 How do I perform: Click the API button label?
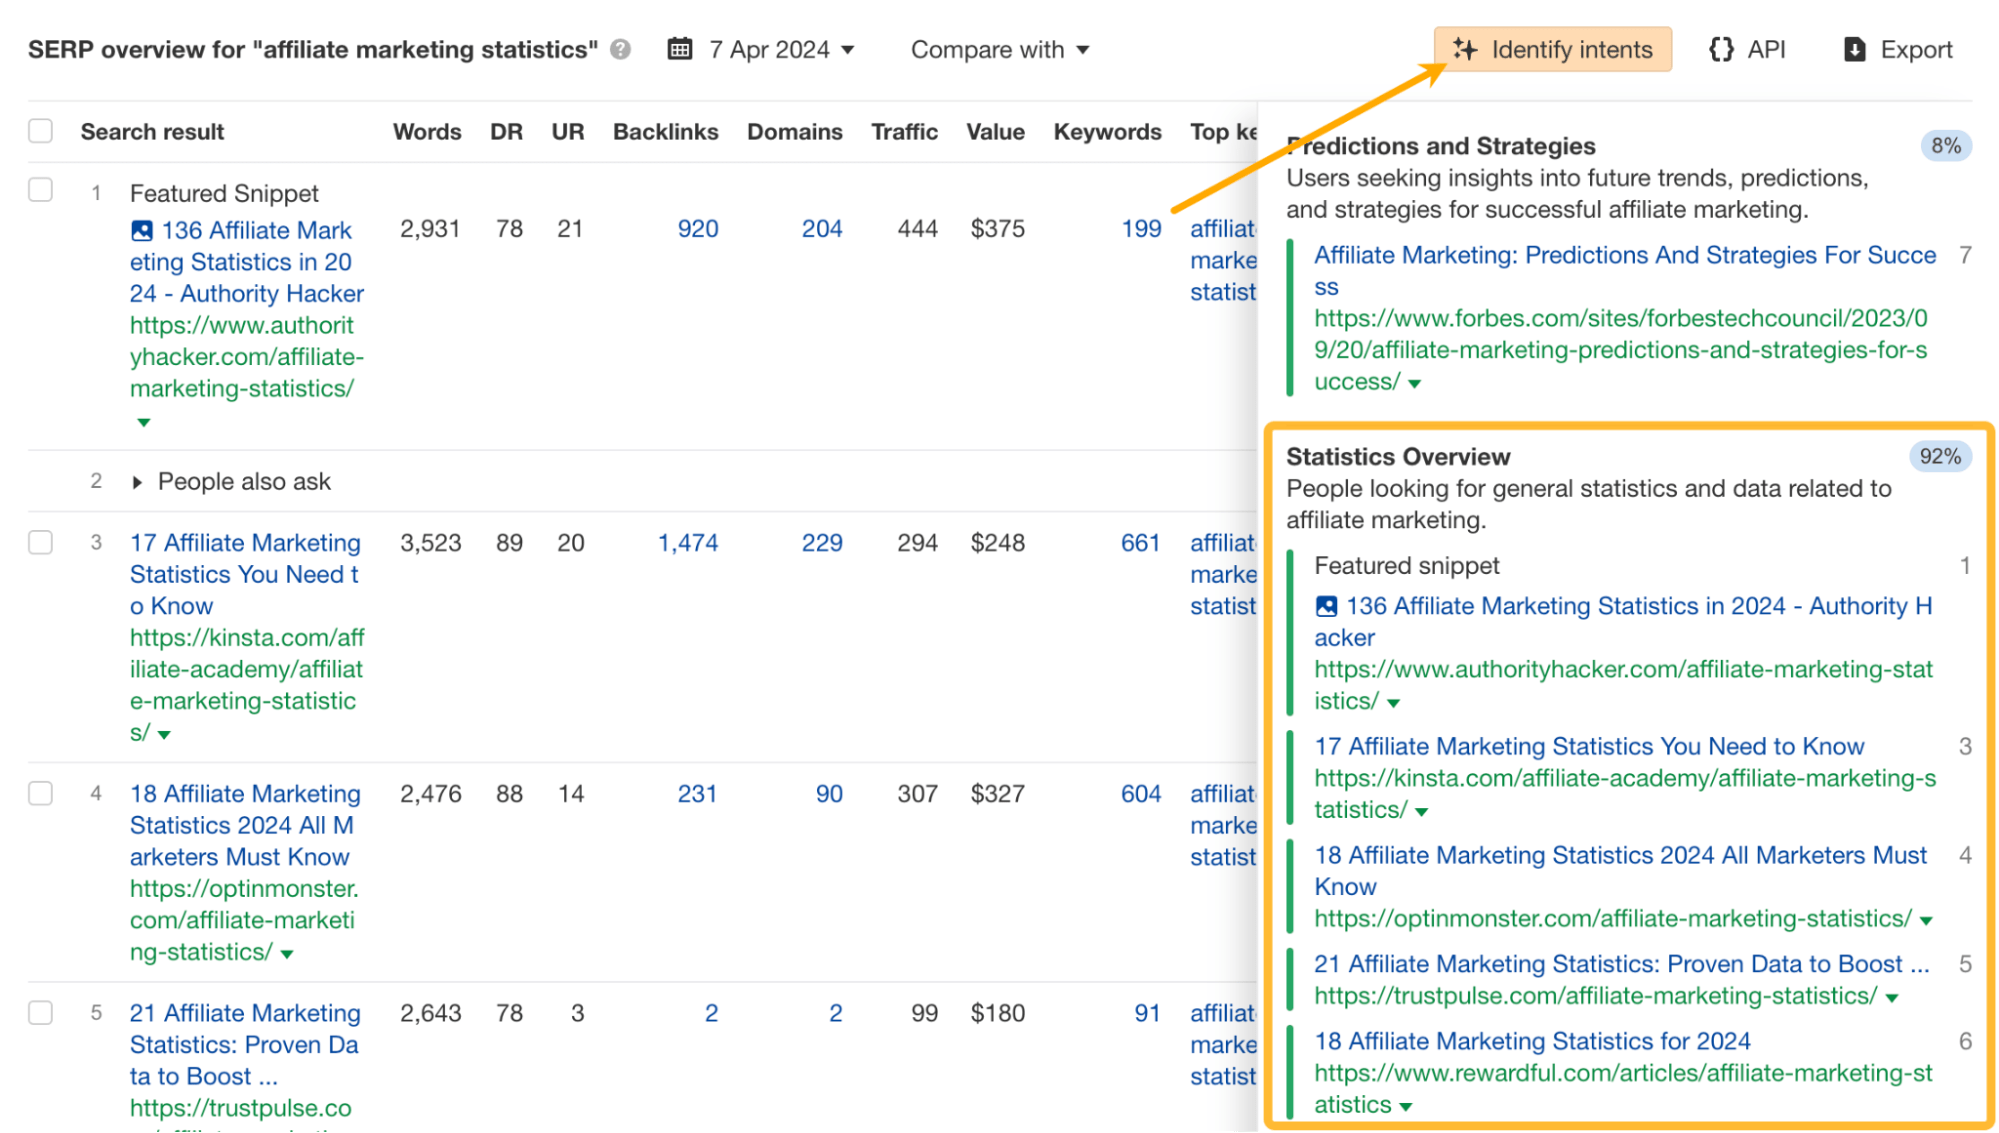(1766, 49)
